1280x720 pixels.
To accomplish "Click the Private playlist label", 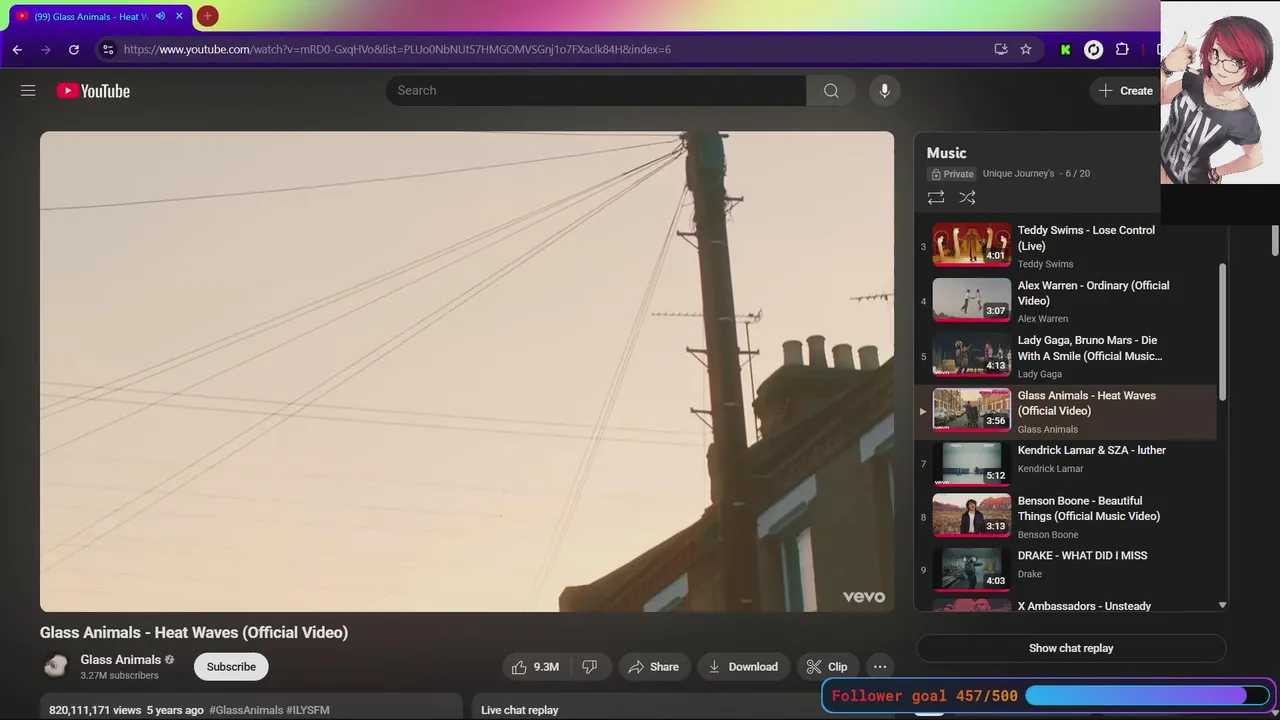I will click(x=951, y=174).
